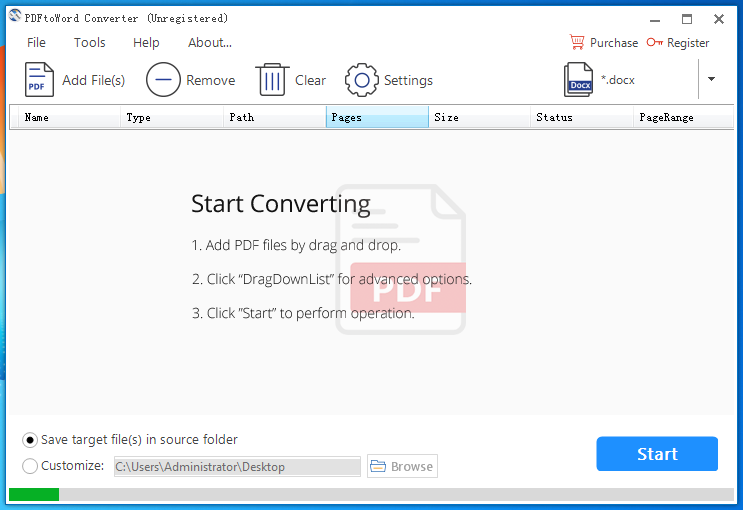Click the Add File(s) label

pyautogui.click(x=94, y=80)
